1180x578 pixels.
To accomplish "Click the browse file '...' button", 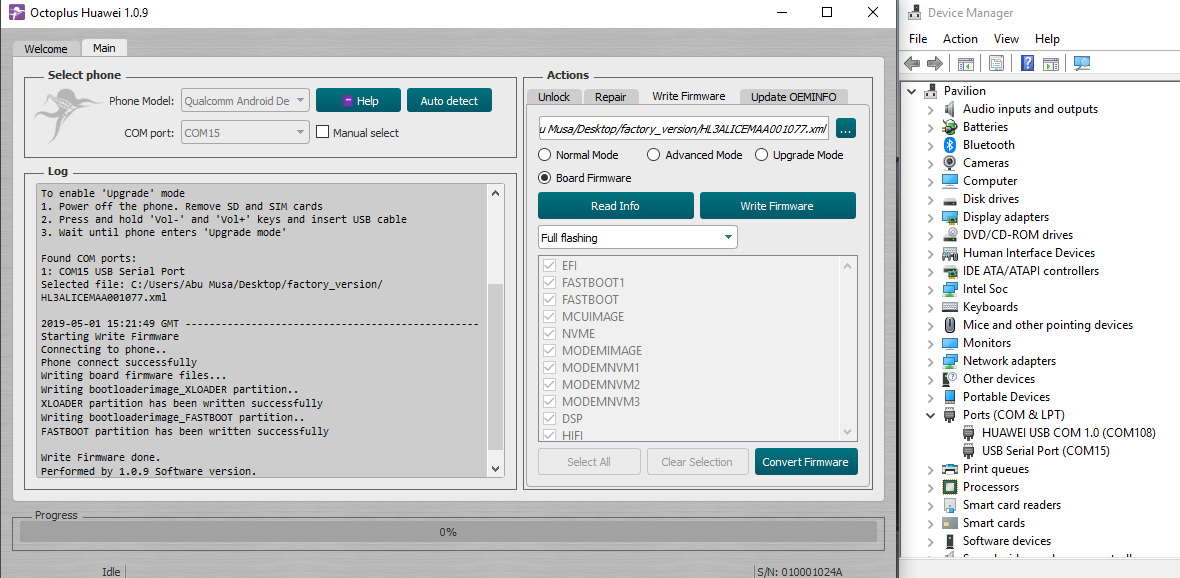I will point(846,129).
